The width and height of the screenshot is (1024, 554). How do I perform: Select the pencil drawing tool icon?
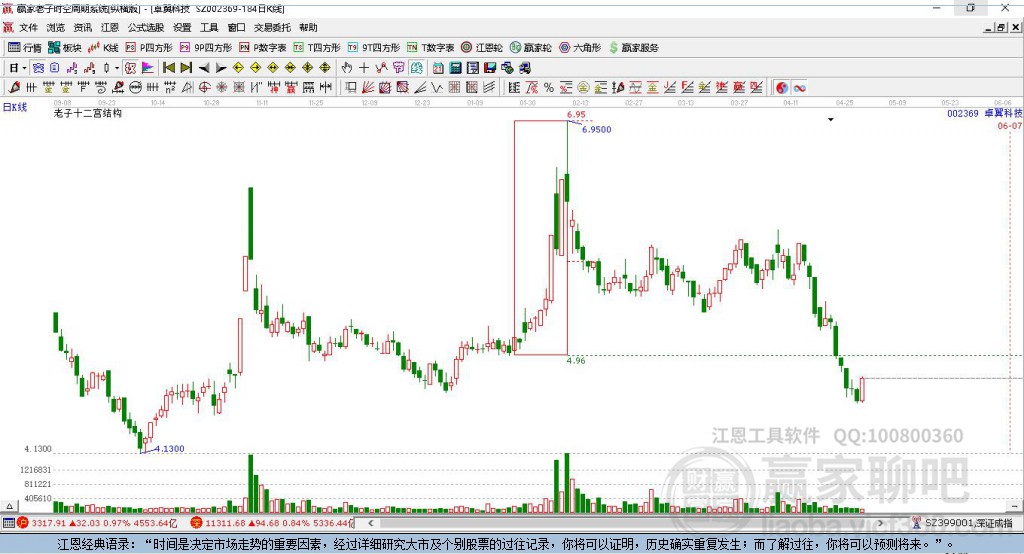coord(14,88)
